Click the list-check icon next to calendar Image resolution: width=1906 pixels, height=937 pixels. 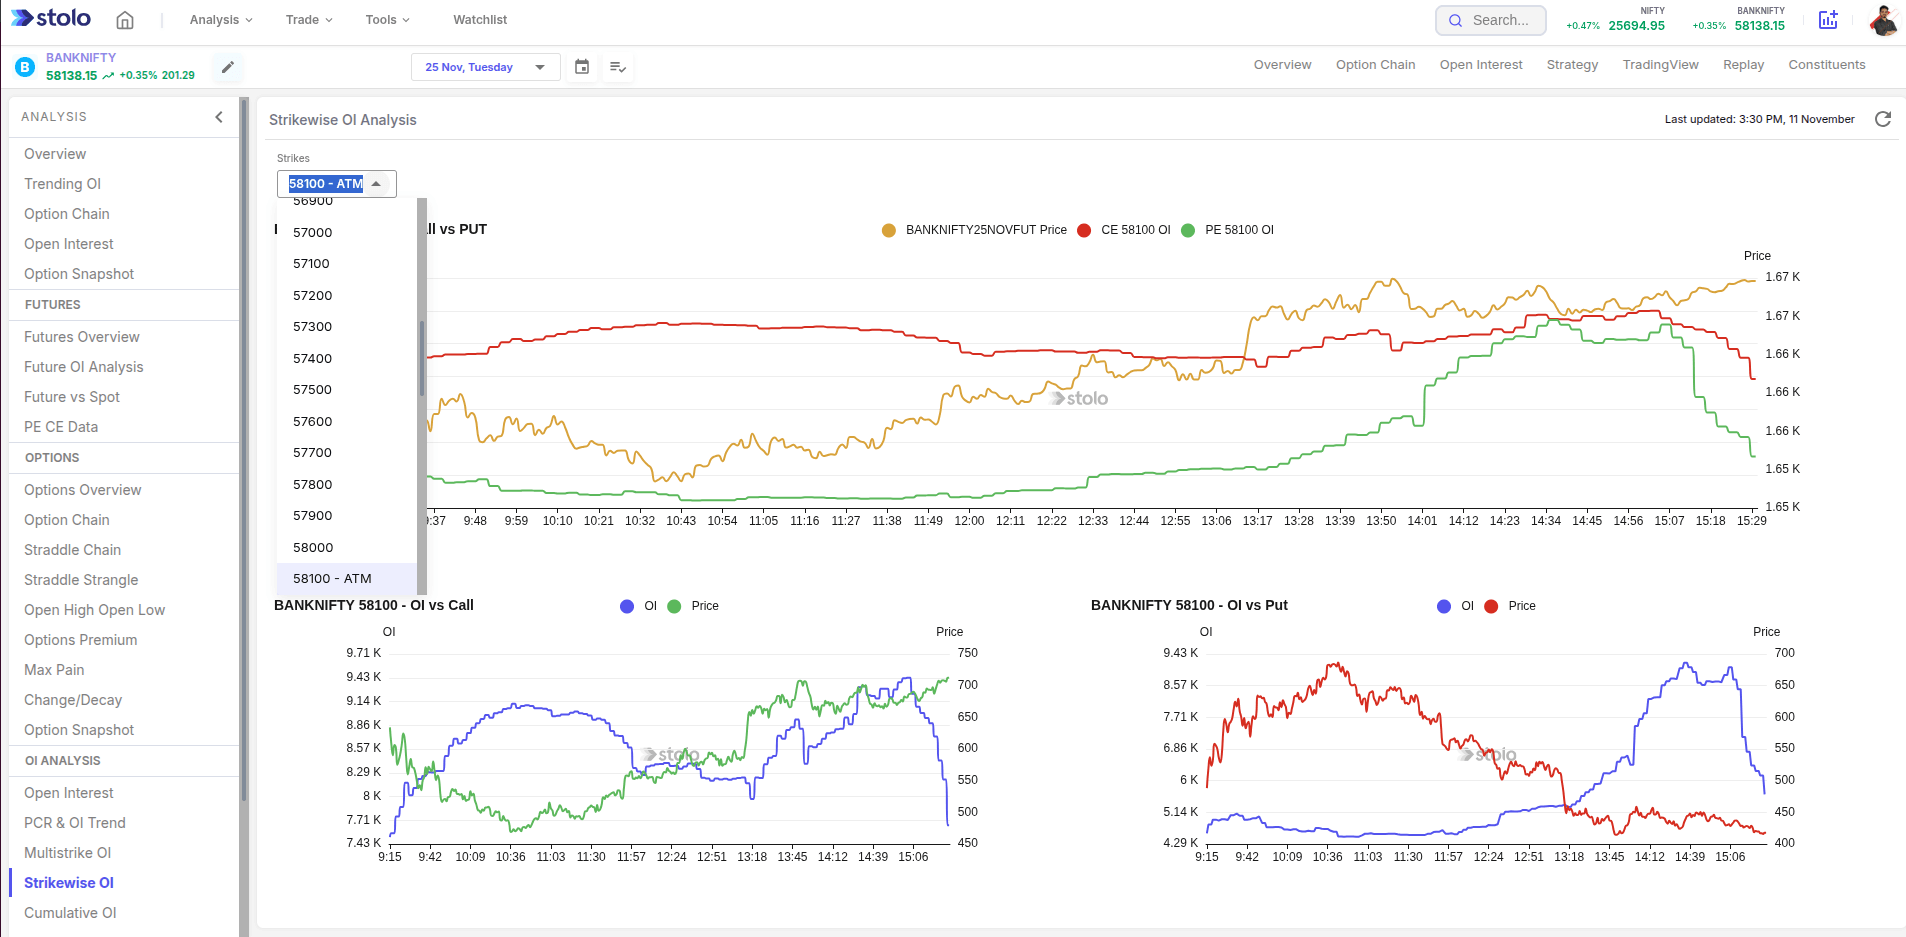pos(617,66)
